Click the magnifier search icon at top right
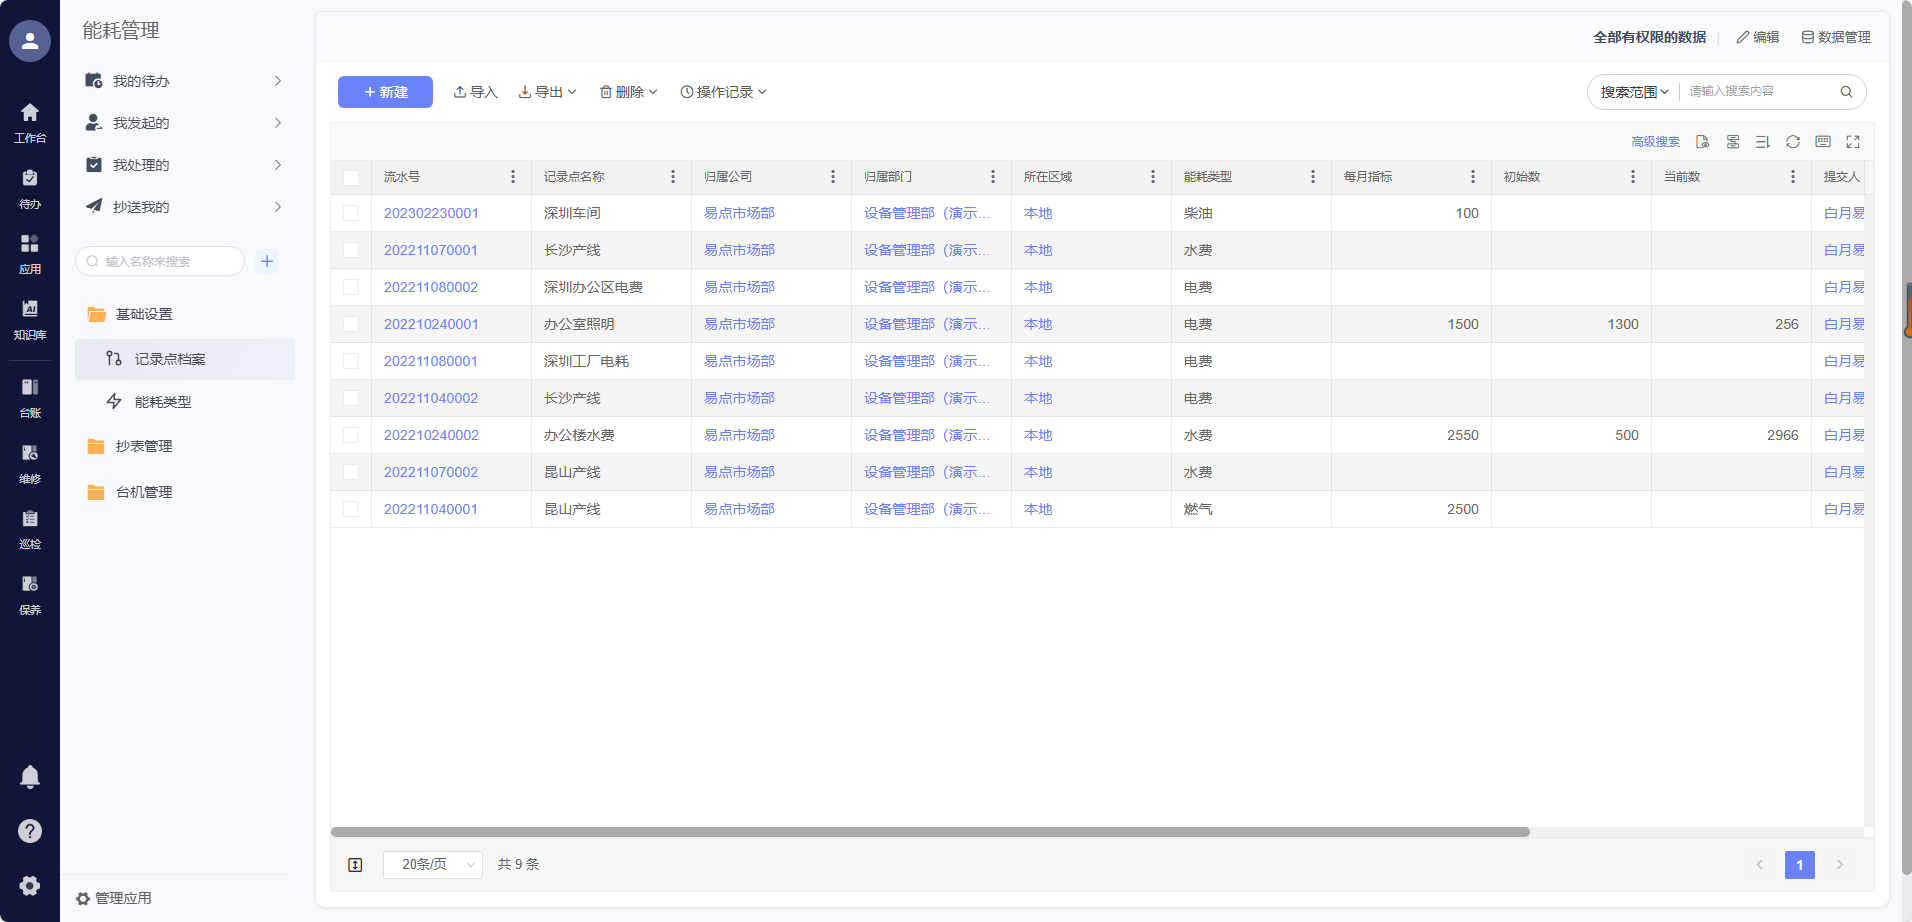This screenshot has height=922, width=1912. click(x=1846, y=92)
